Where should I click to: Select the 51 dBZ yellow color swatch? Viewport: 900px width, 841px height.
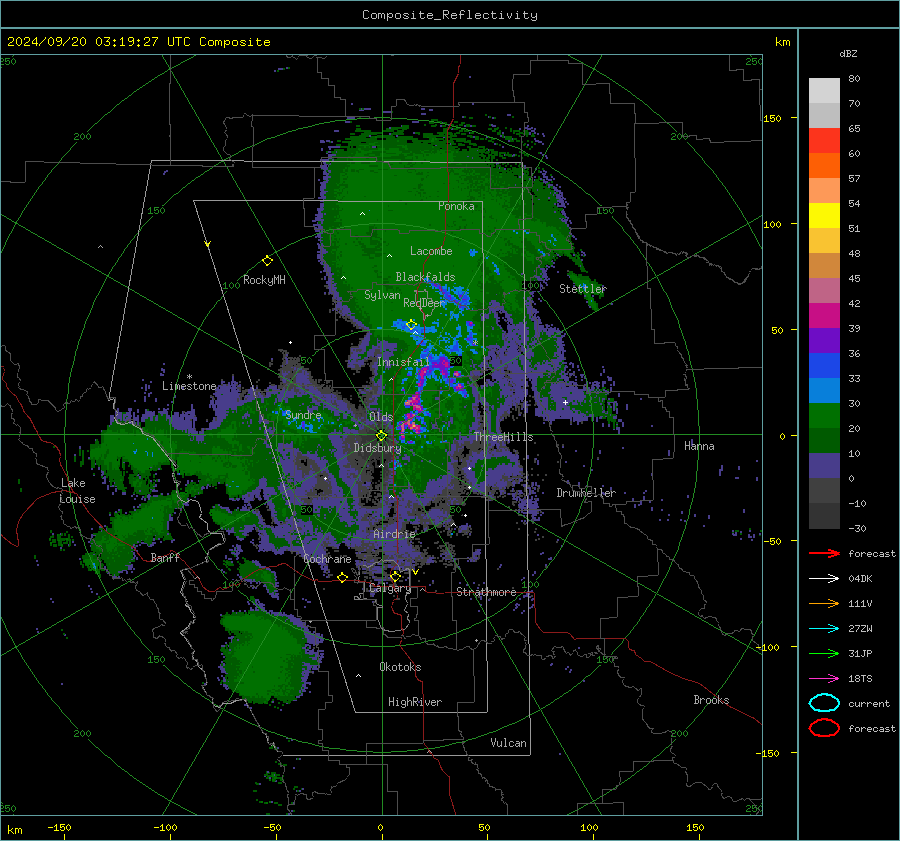click(824, 216)
